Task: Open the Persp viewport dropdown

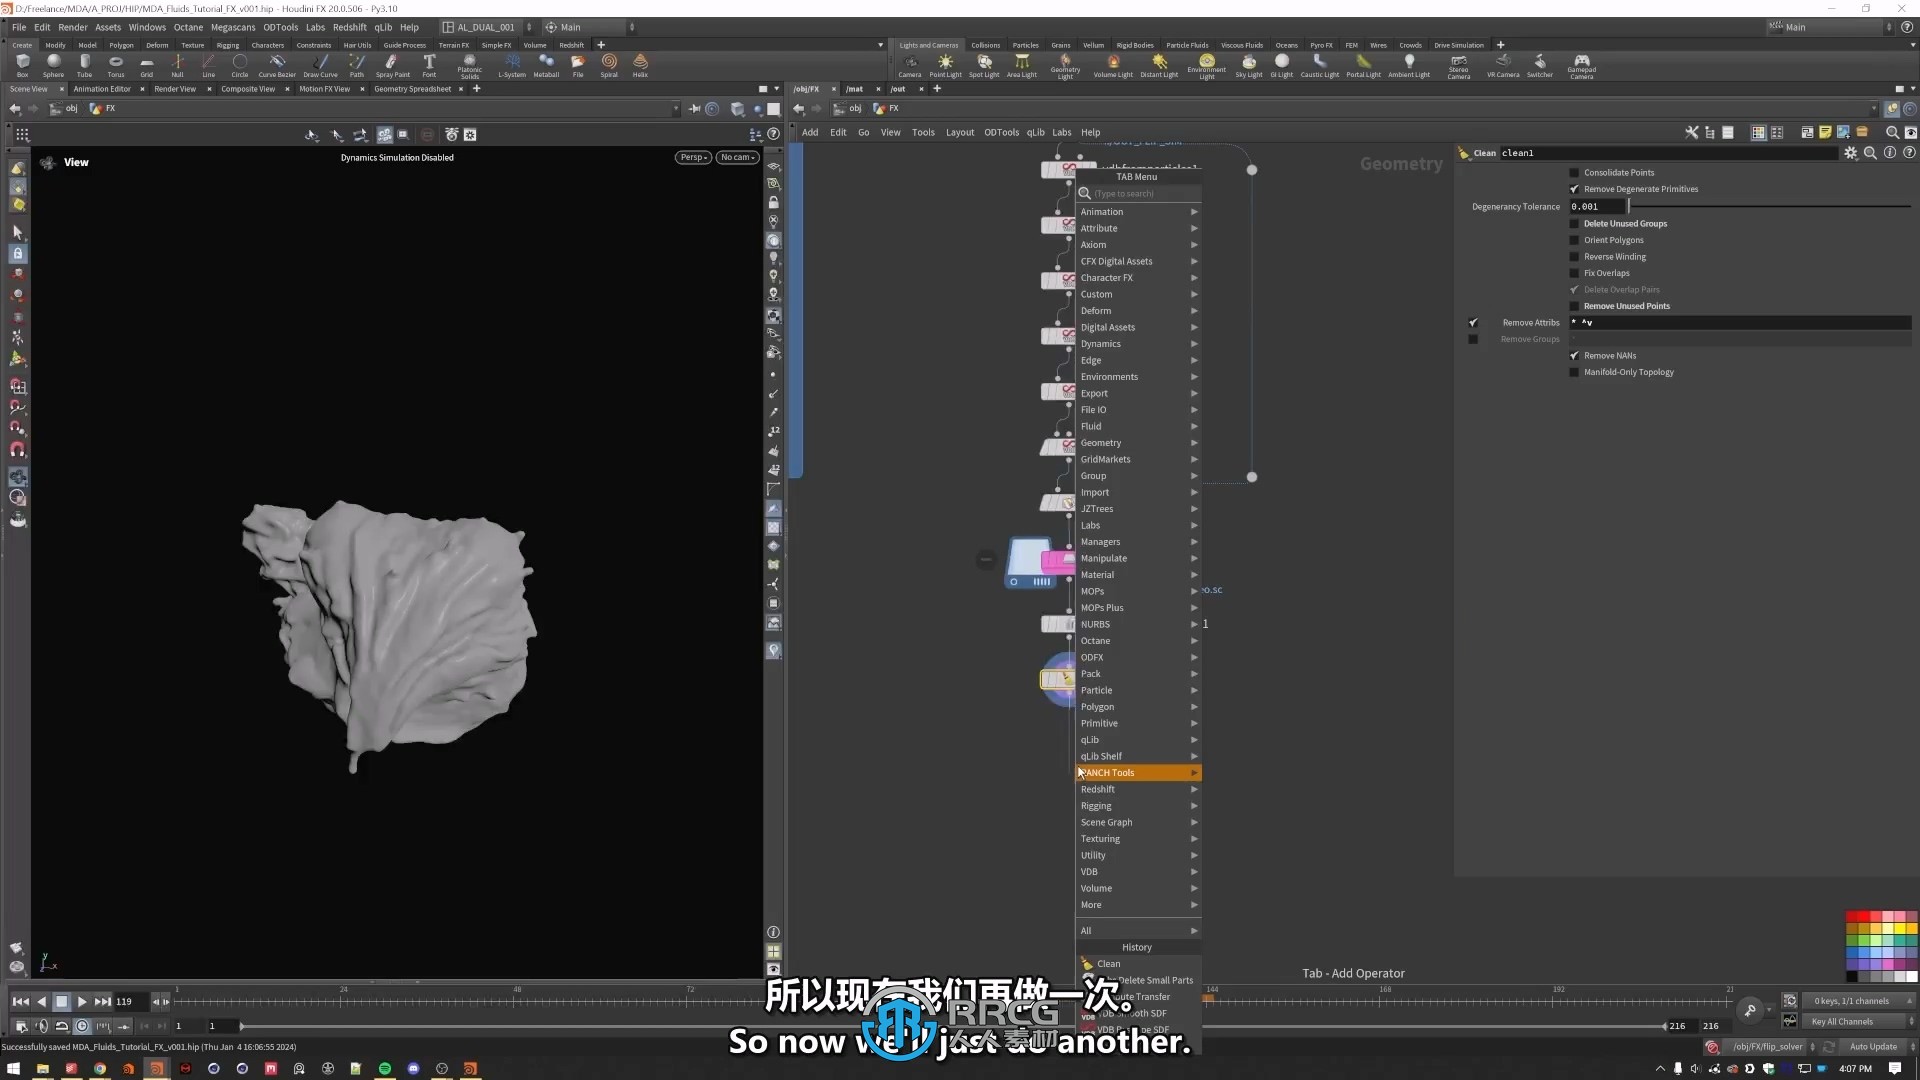Action: (x=693, y=157)
